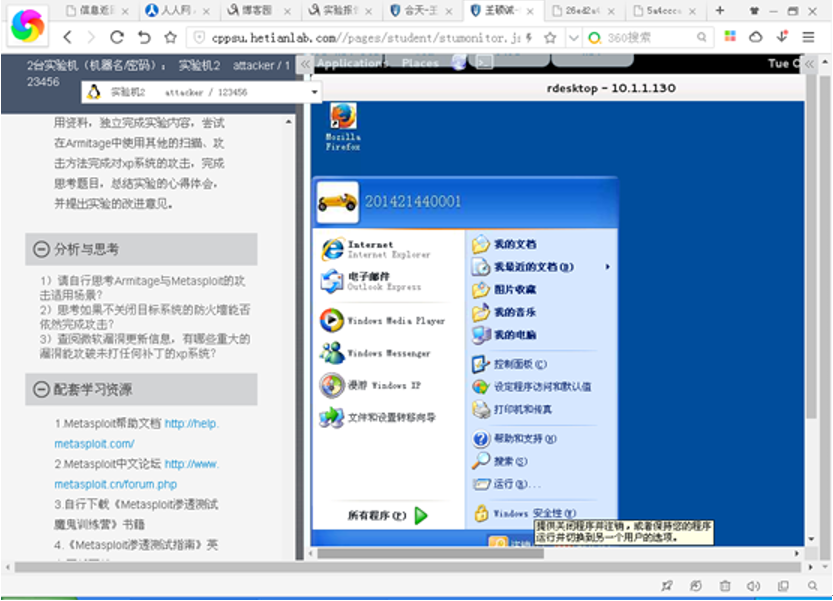
Task: Open the browser hamburger menu
Action: click(x=808, y=37)
